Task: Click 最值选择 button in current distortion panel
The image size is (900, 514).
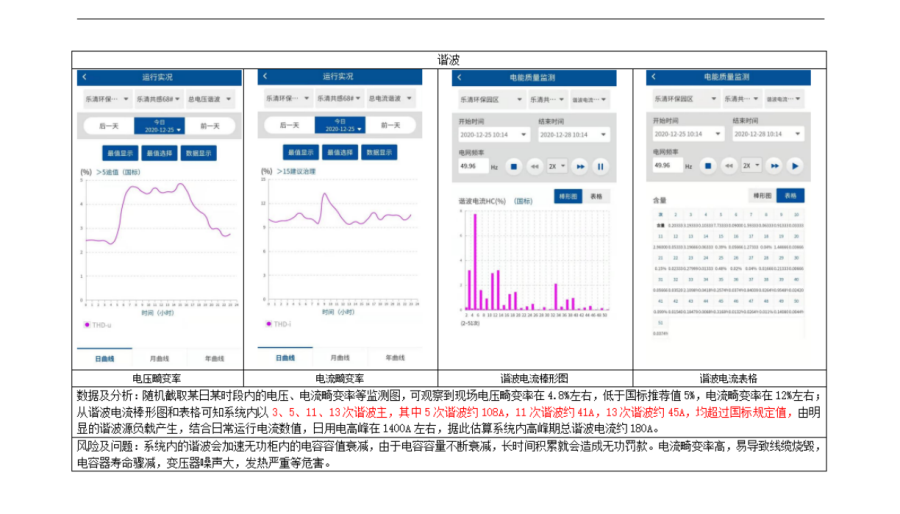Action: (x=339, y=152)
